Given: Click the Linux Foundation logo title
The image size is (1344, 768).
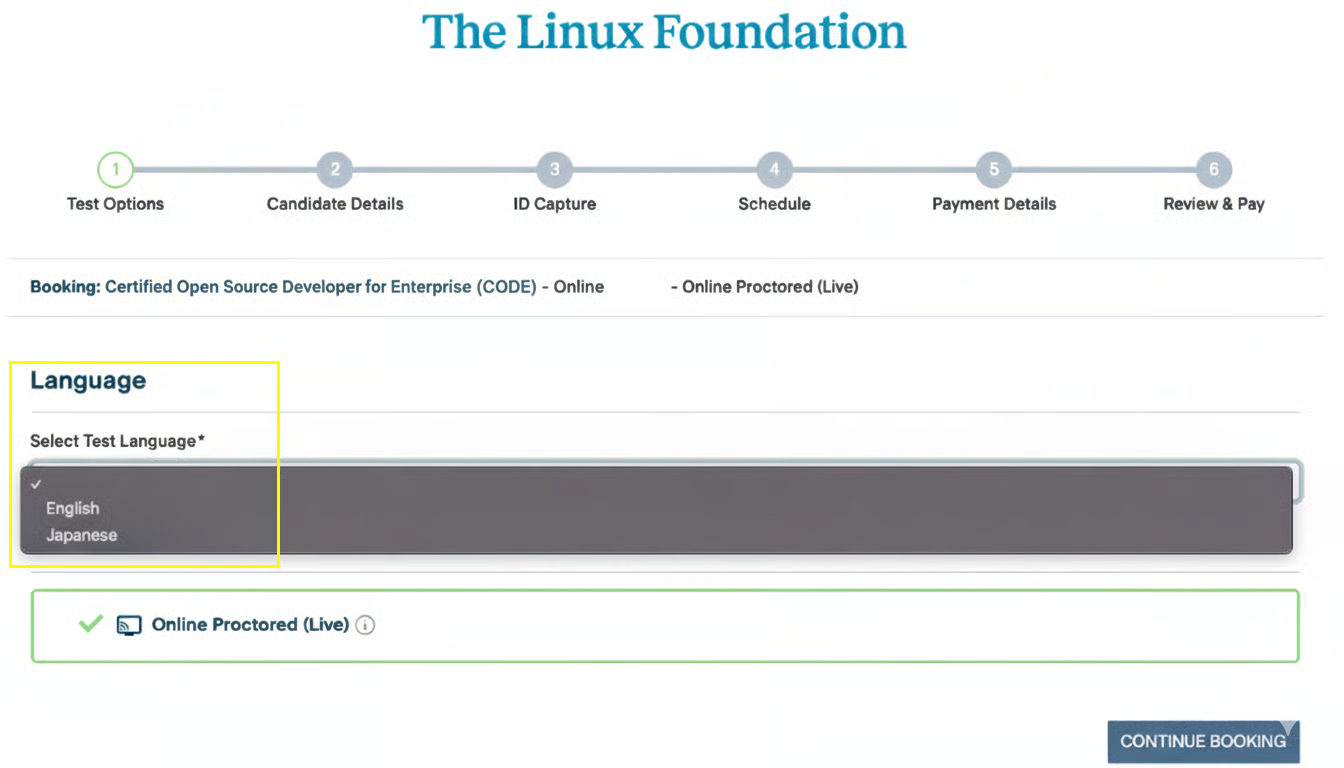Looking at the screenshot, I should pos(664,32).
